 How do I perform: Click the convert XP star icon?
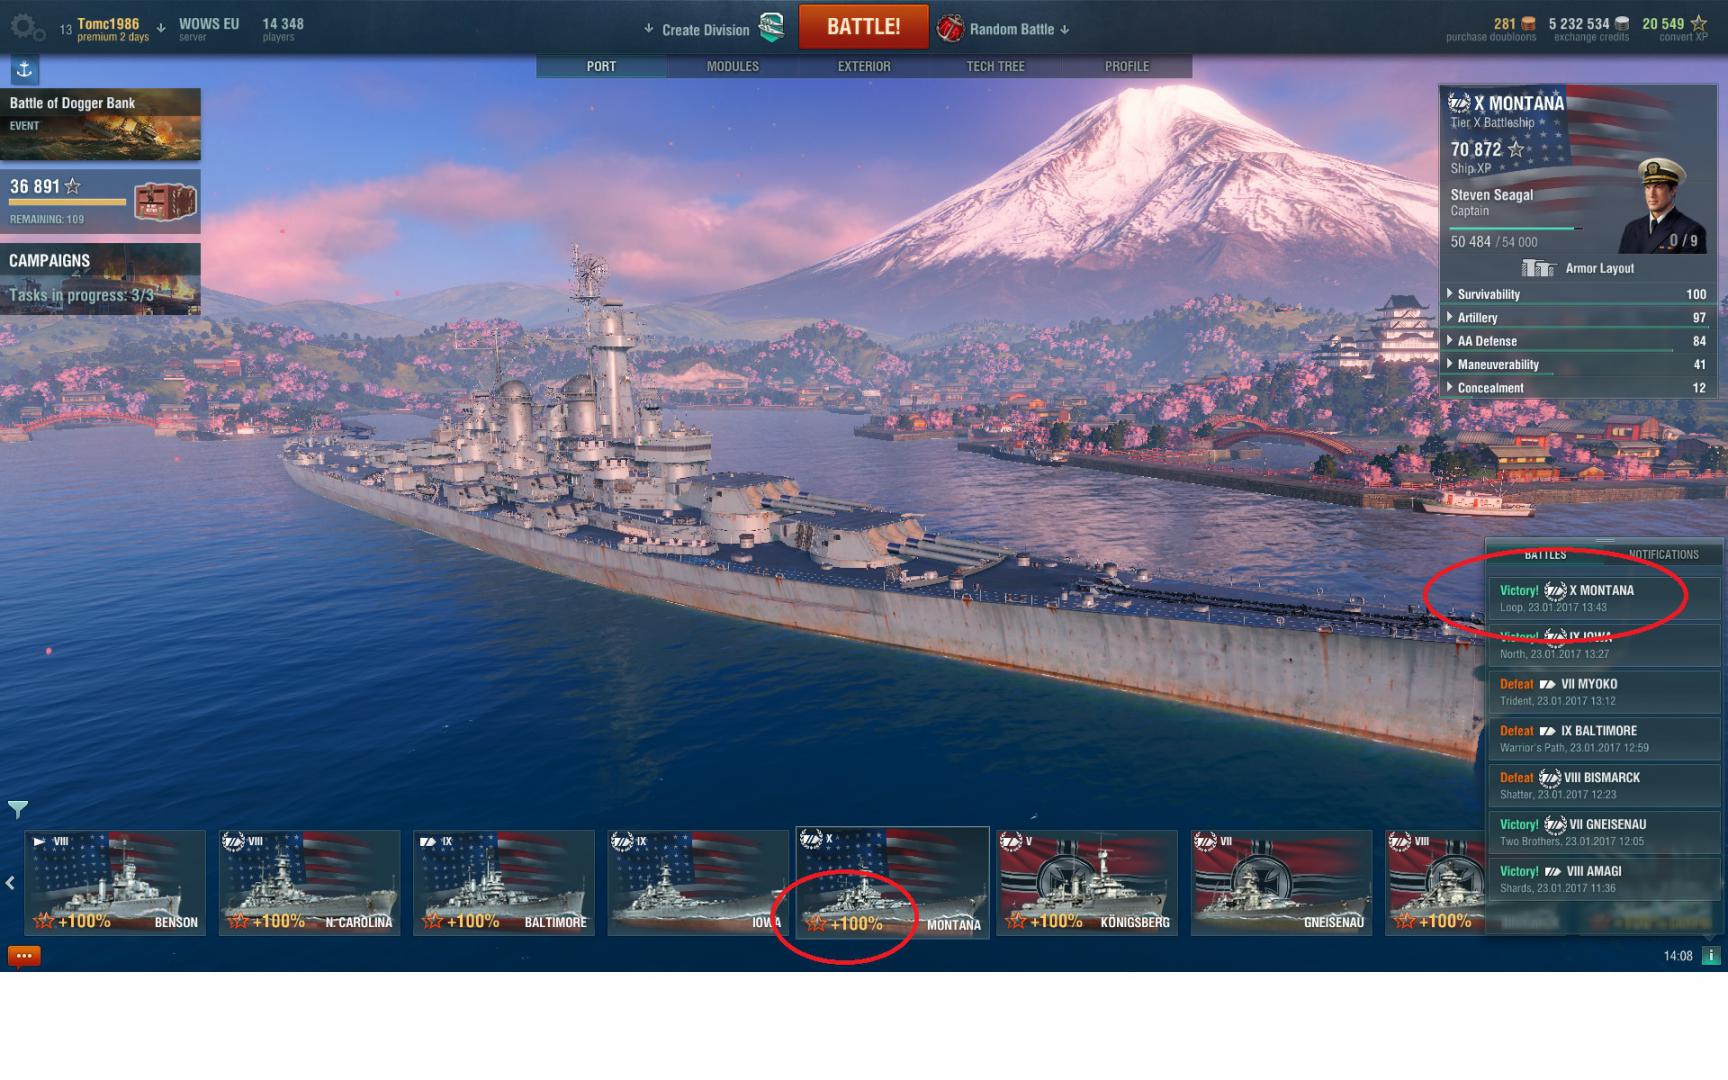[1699, 24]
